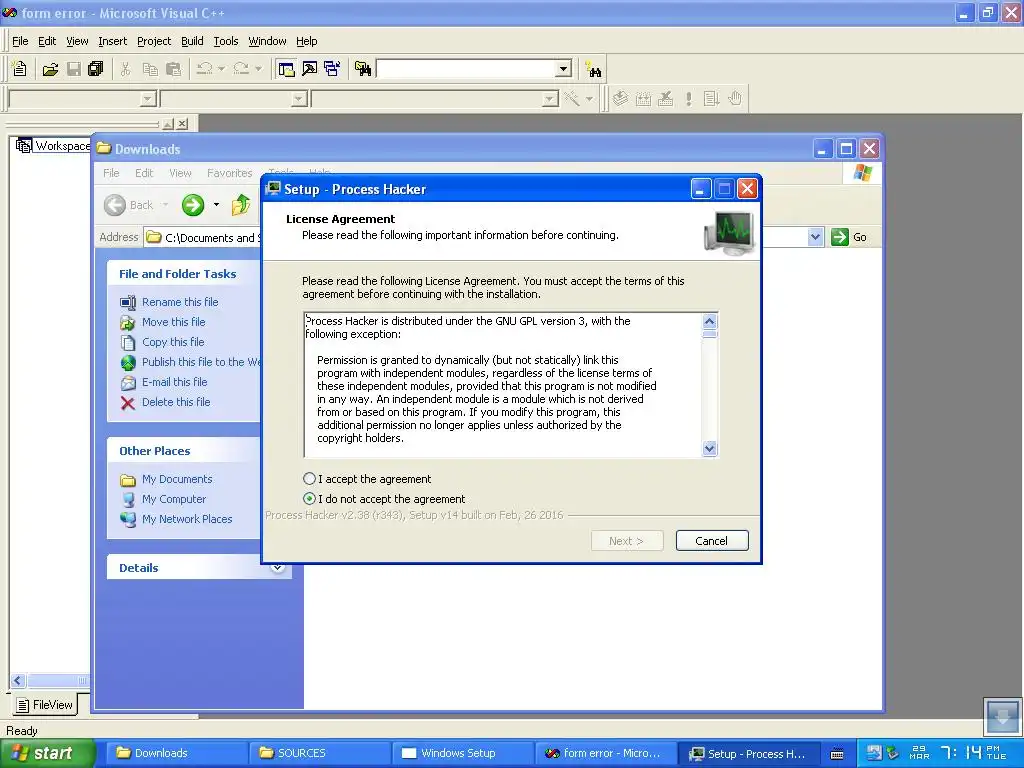Open the Build menu
This screenshot has width=1024, height=768.
point(192,41)
